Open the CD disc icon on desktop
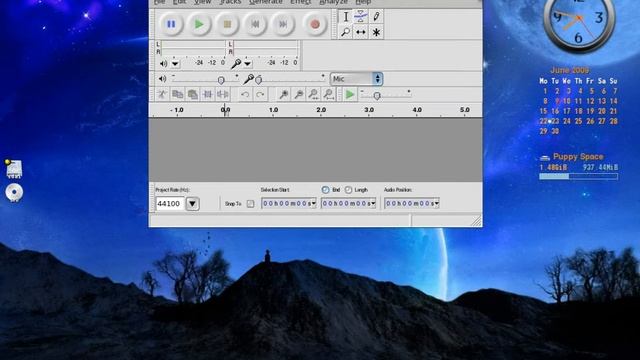The image size is (640, 360). pyautogui.click(x=14, y=193)
